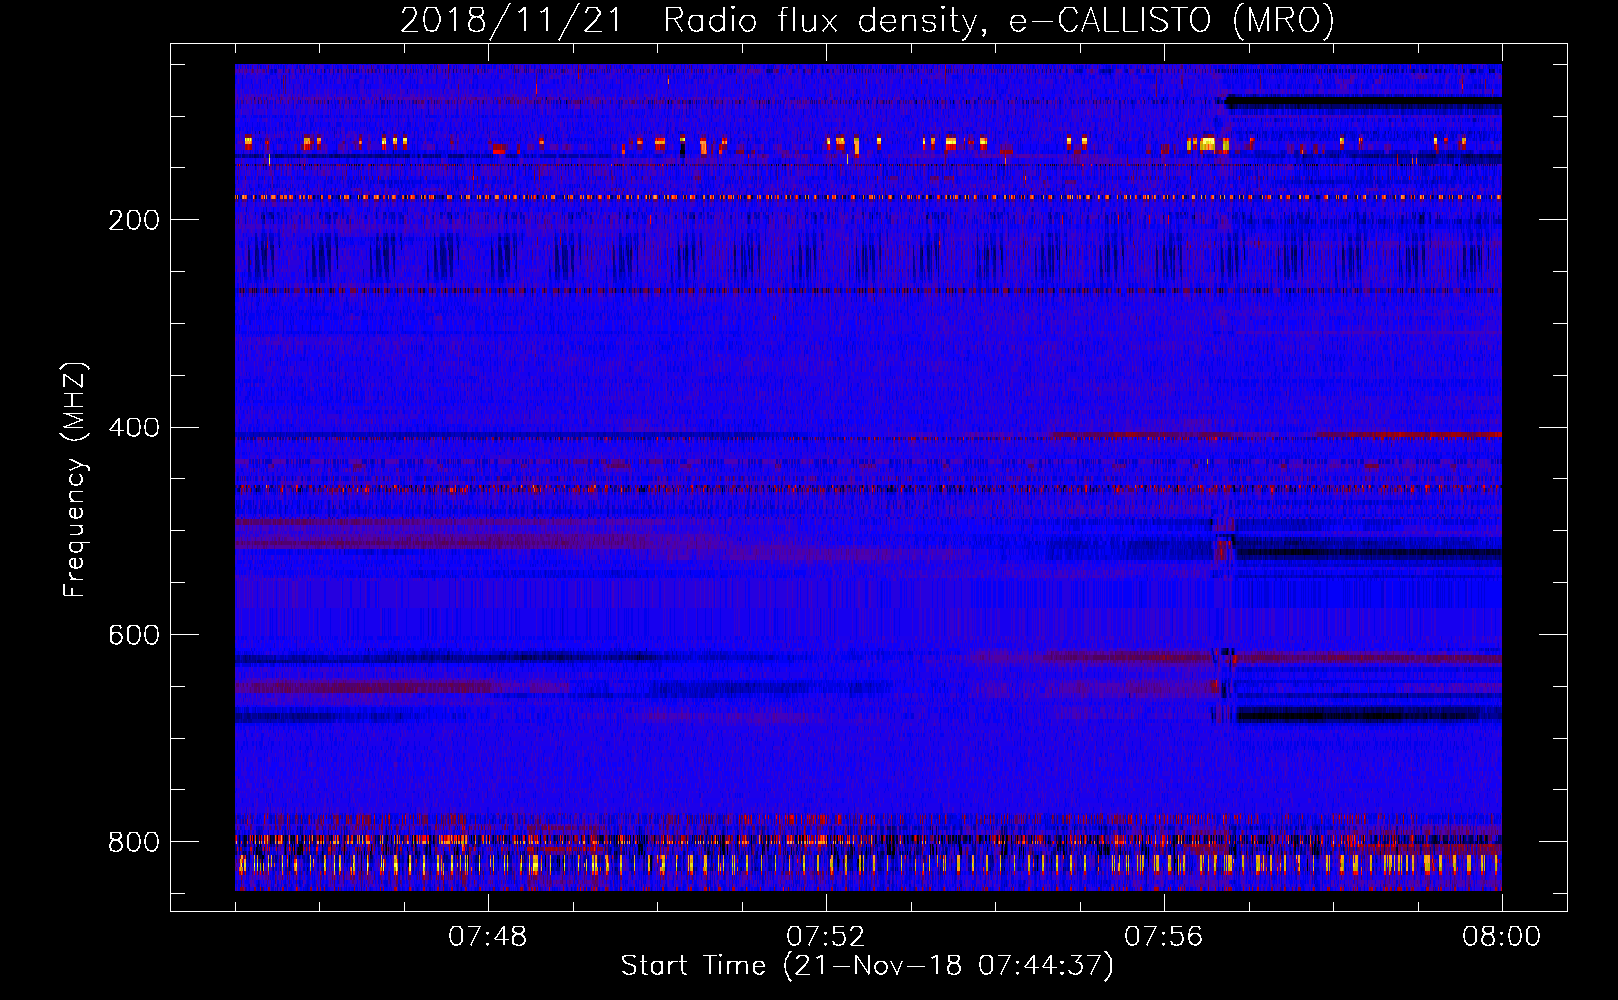Click the 08:00 time tick label
1618x1000 pixels.
point(1502,937)
